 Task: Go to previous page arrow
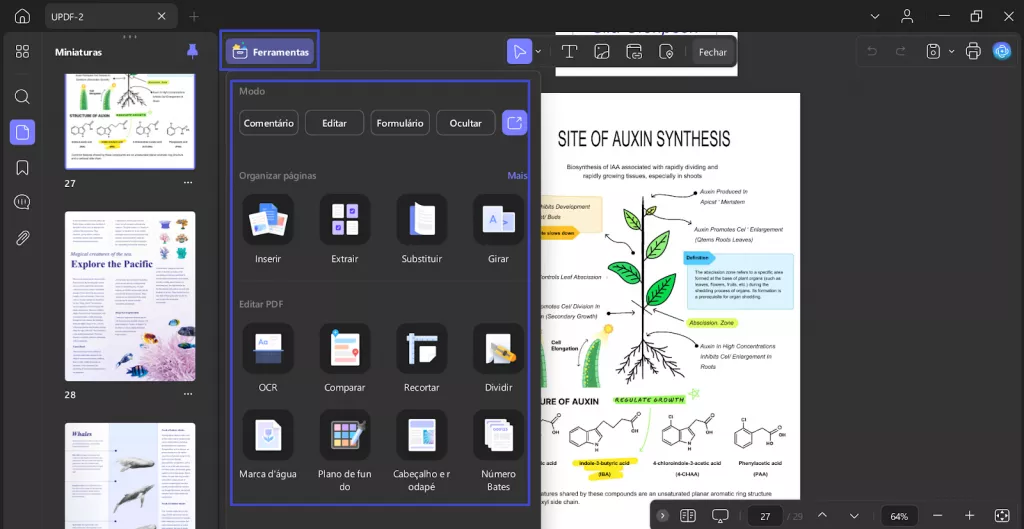point(822,516)
